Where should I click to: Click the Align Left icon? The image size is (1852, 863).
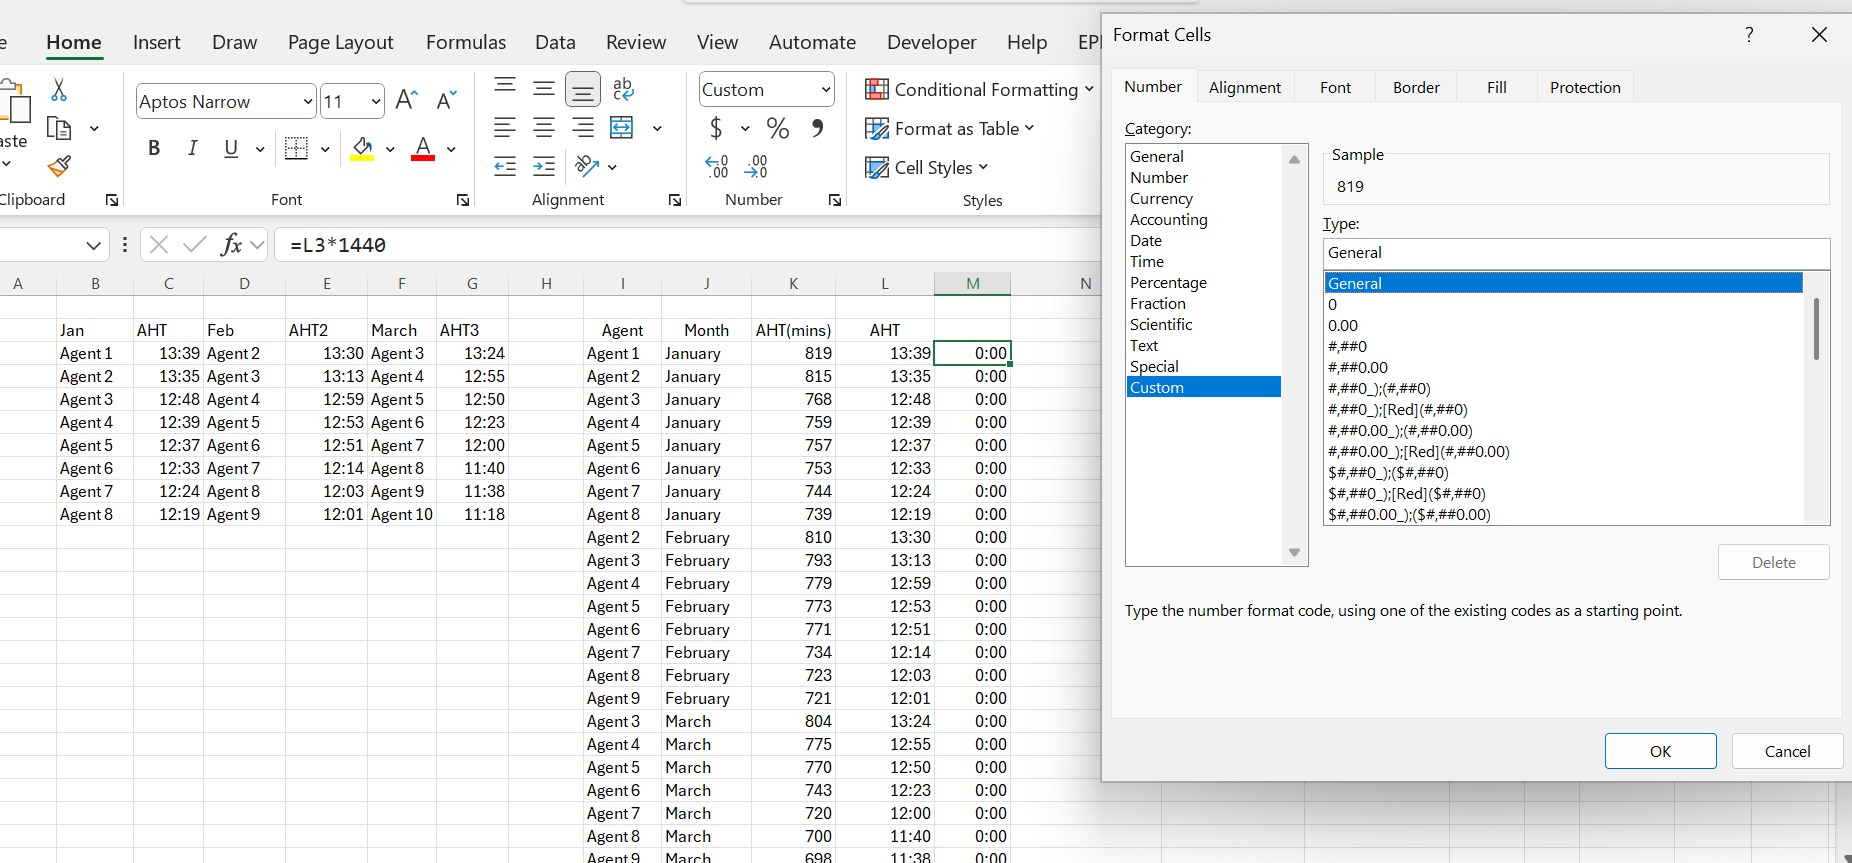tap(505, 128)
